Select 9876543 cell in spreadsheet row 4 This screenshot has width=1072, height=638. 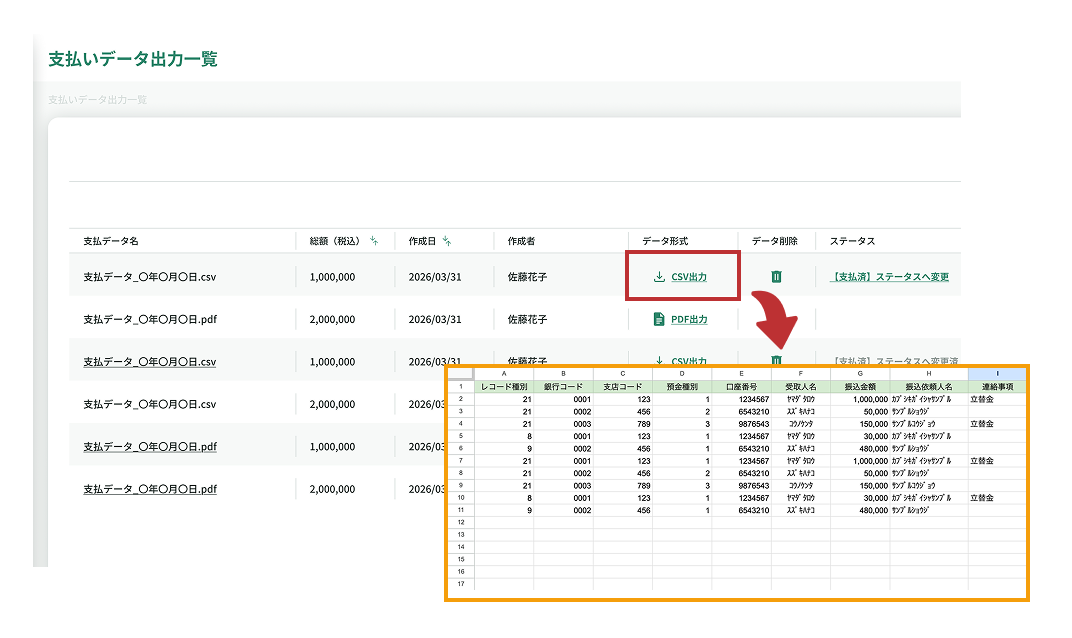click(x=741, y=424)
